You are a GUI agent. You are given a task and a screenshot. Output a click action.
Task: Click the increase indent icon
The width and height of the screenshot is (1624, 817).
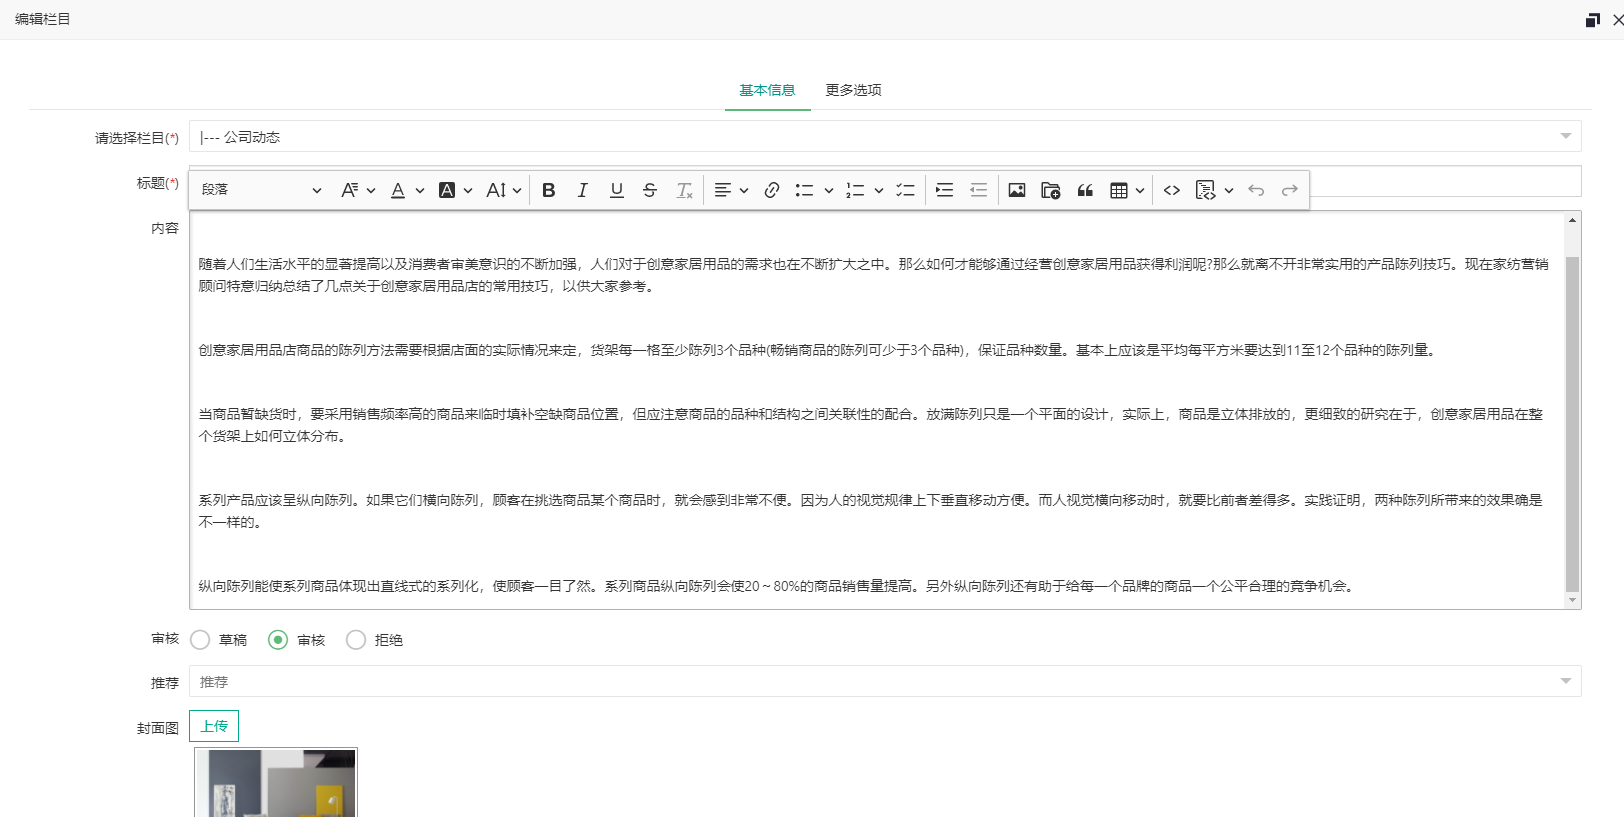(x=944, y=190)
